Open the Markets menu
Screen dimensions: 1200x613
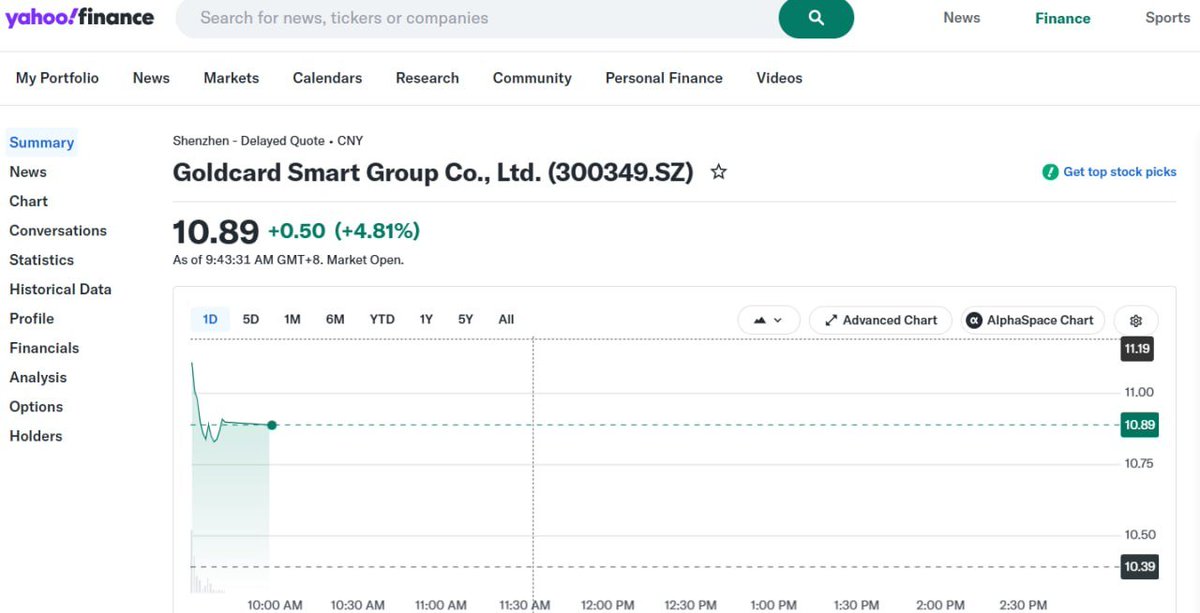pos(231,78)
